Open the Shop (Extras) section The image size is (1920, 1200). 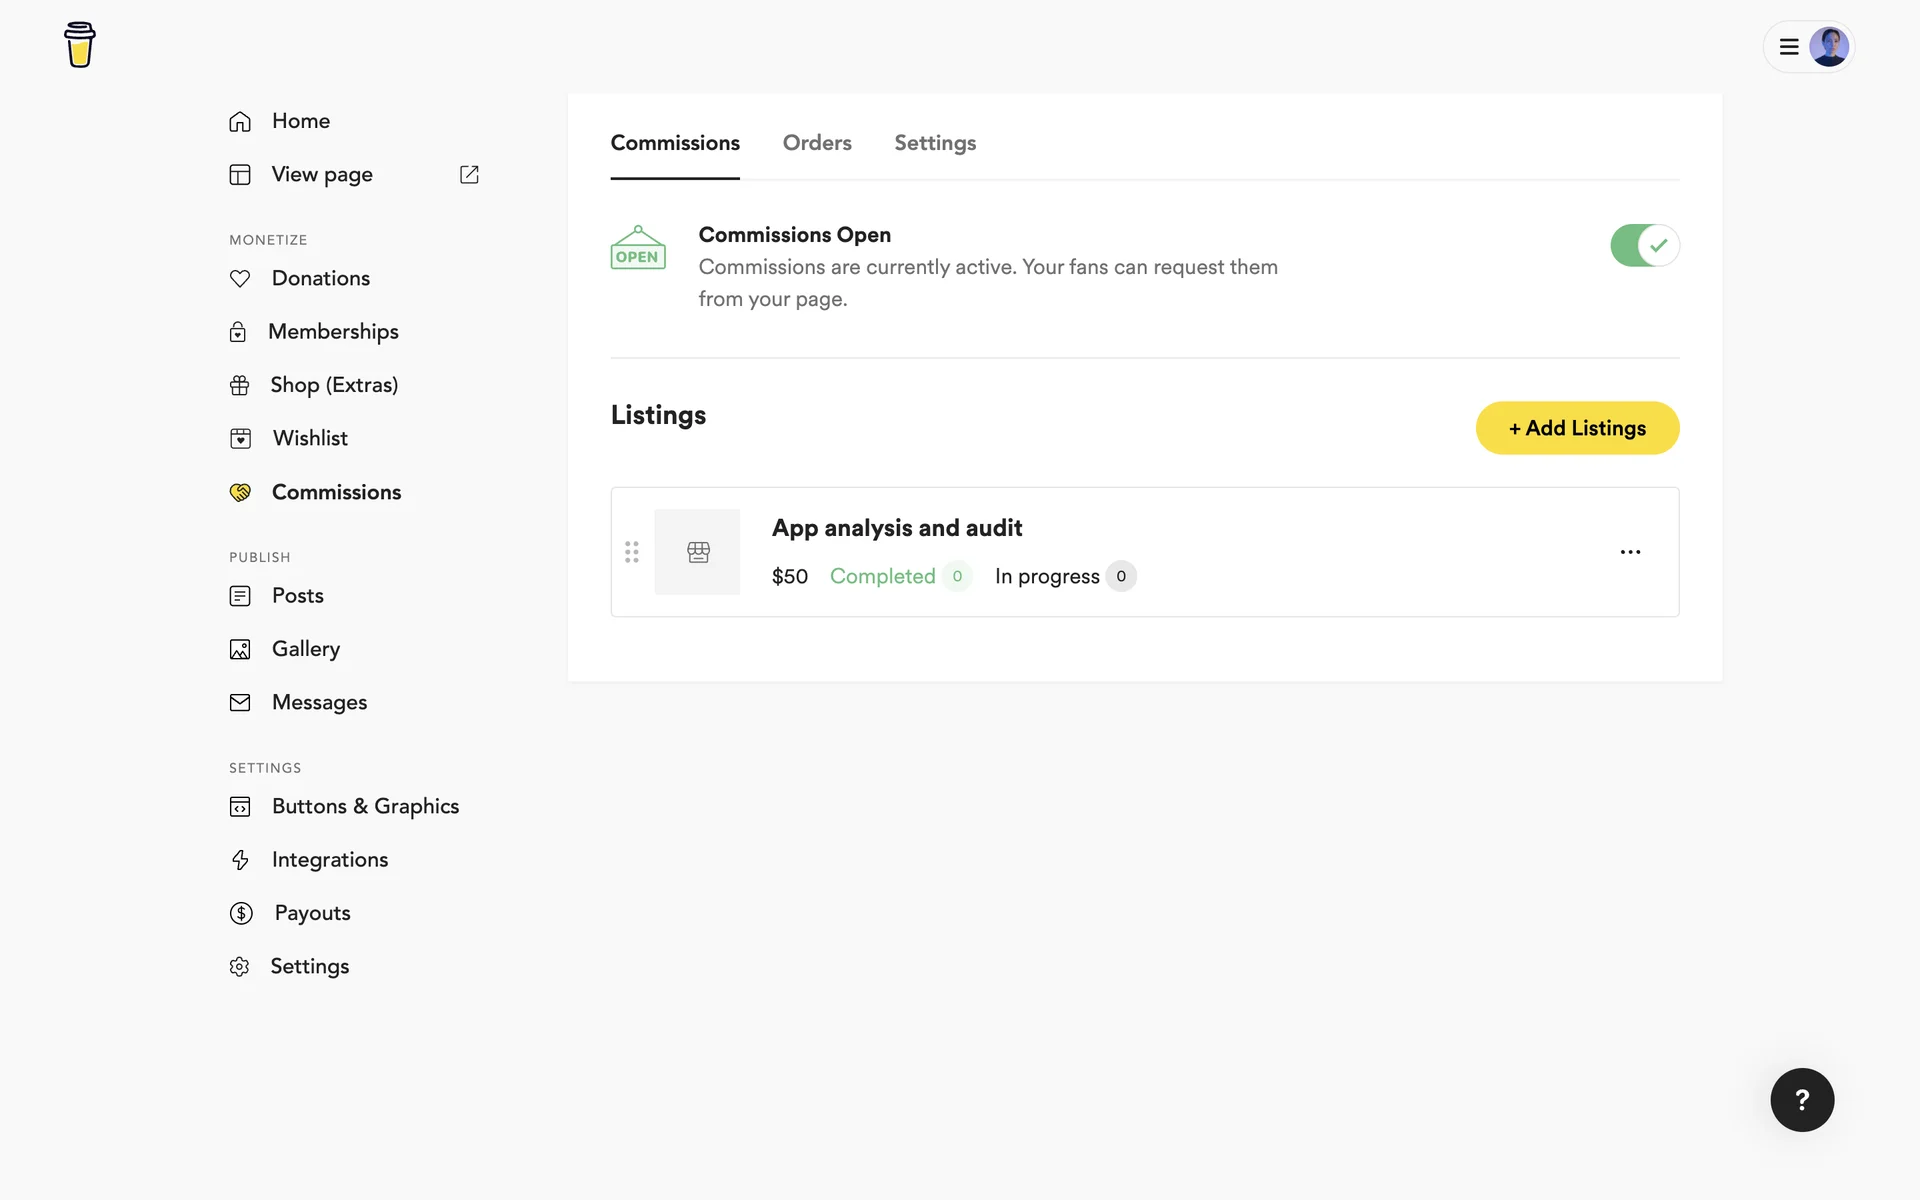[333, 385]
